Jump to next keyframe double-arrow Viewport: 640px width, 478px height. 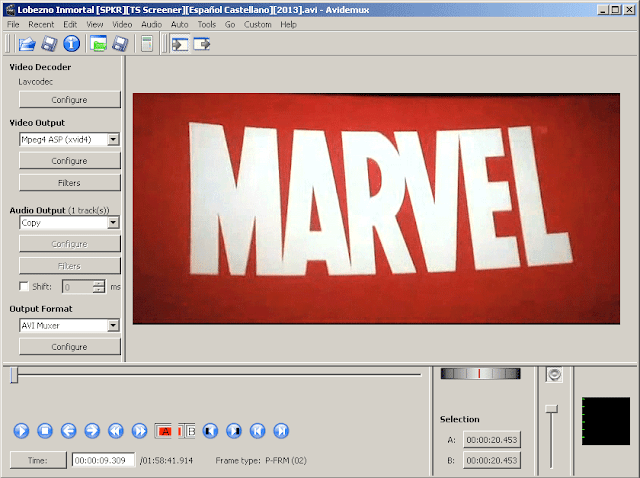click(140, 431)
